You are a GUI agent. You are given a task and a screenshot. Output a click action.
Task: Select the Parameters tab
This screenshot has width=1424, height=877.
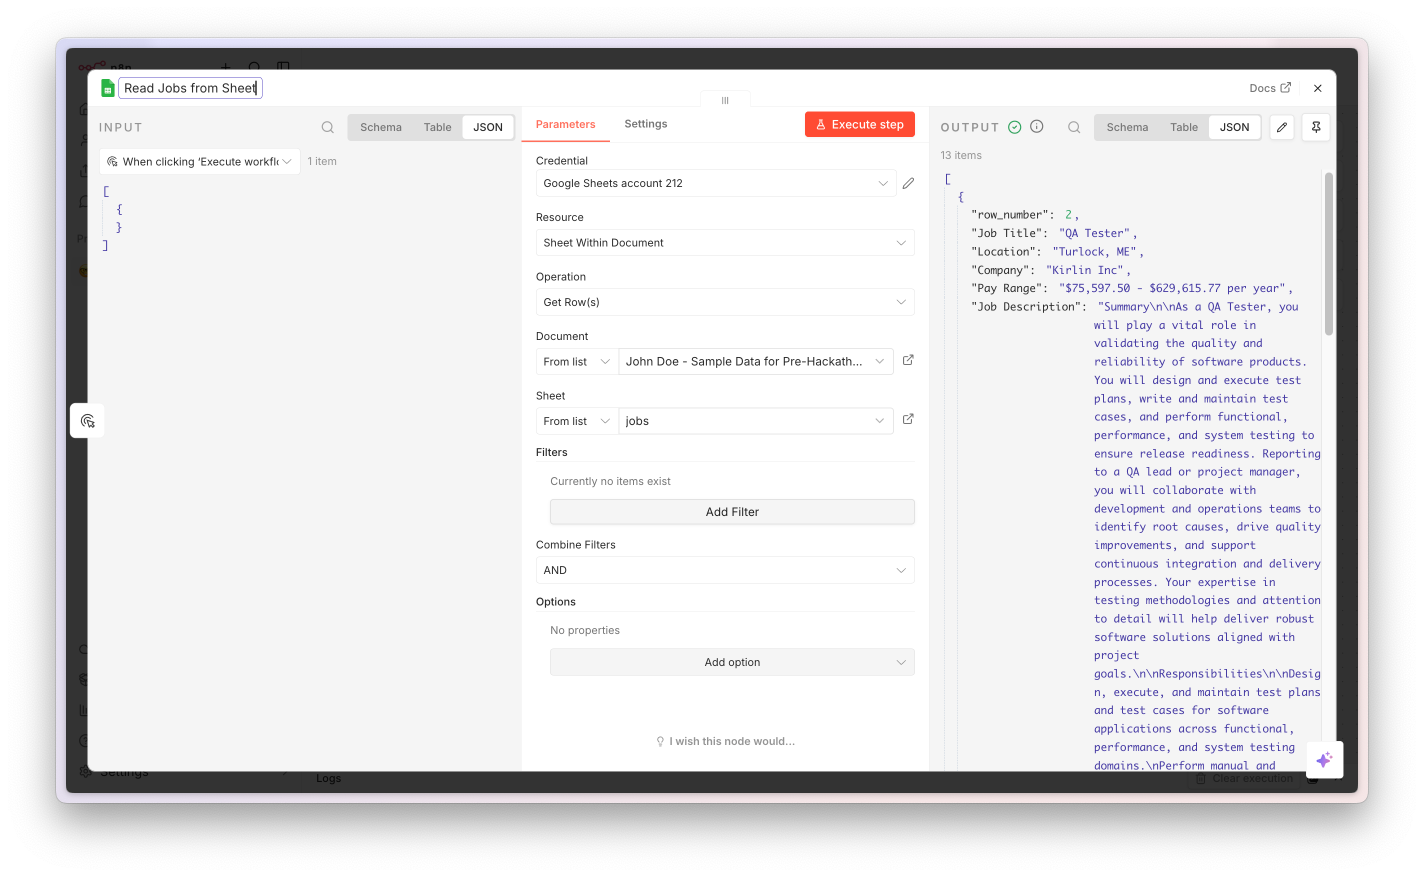pyautogui.click(x=565, y=124)
